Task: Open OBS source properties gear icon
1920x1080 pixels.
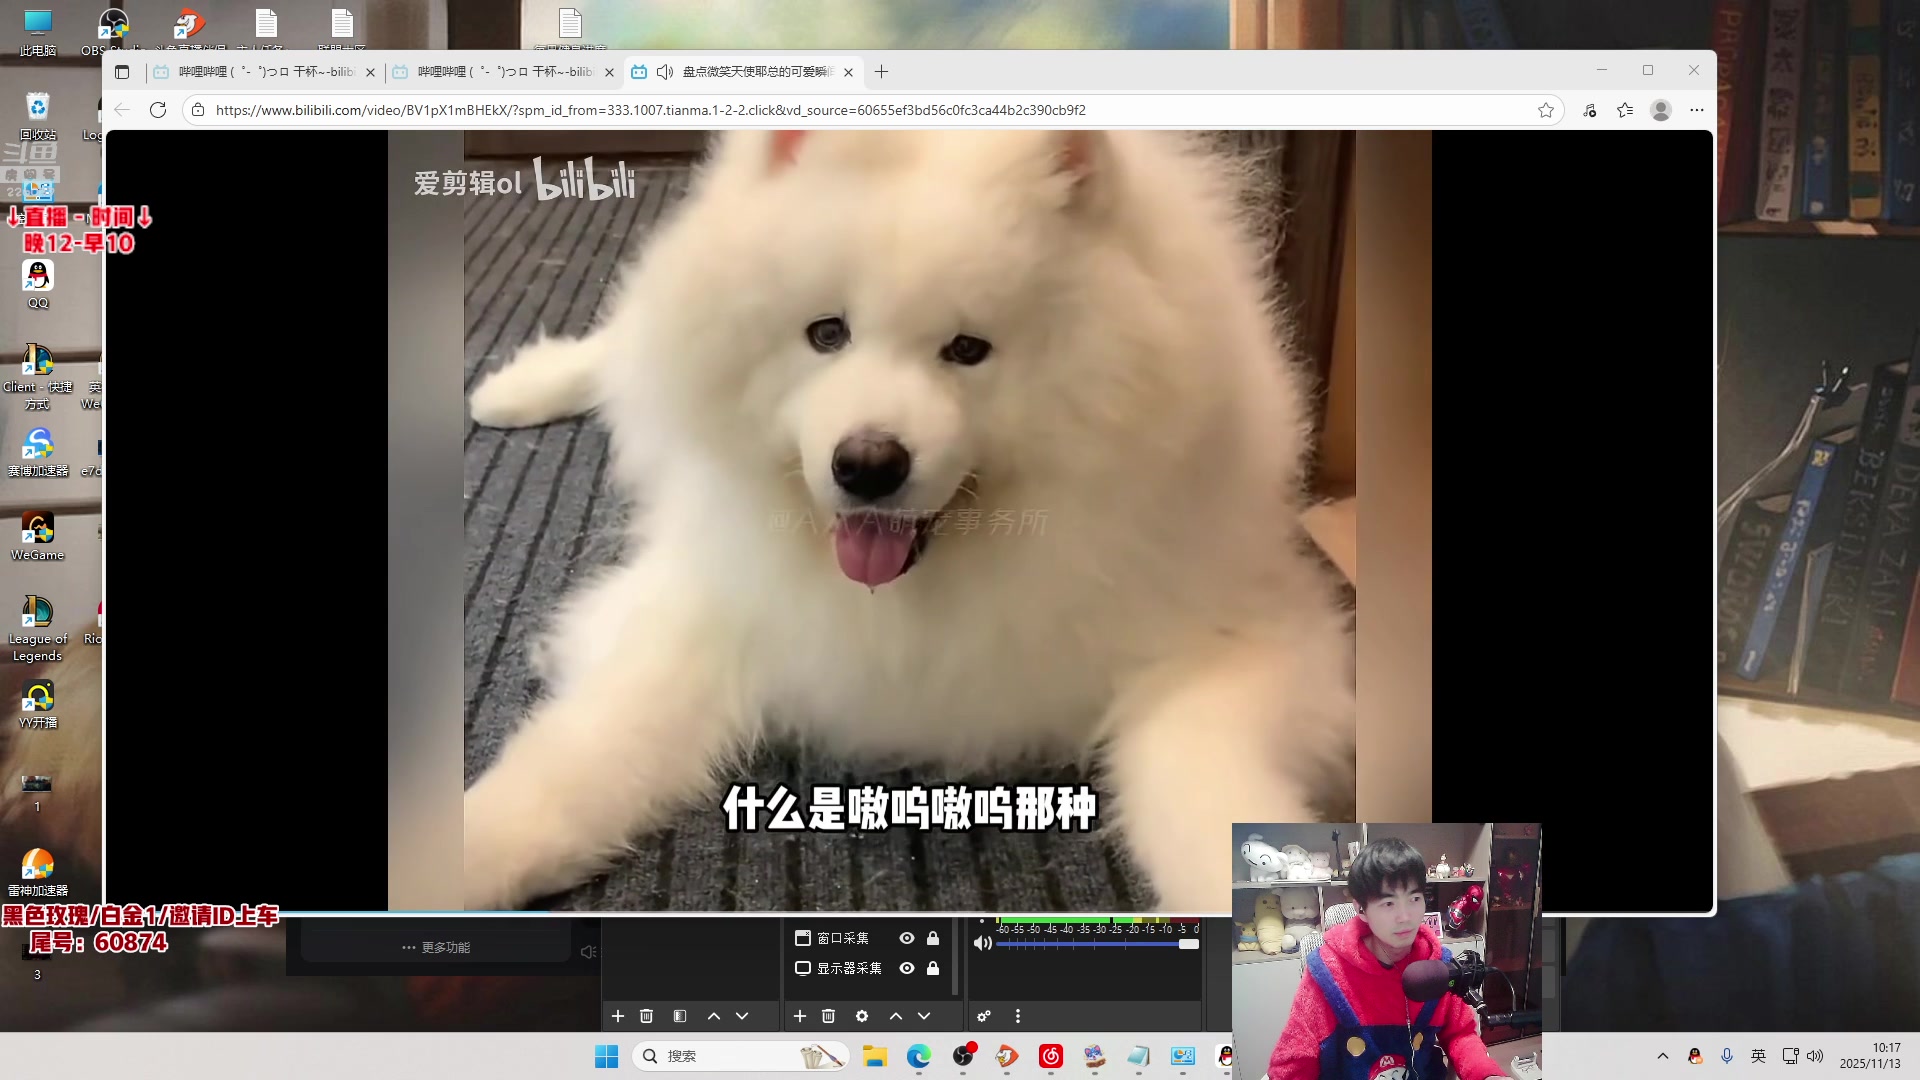Action: (862, 1016)
